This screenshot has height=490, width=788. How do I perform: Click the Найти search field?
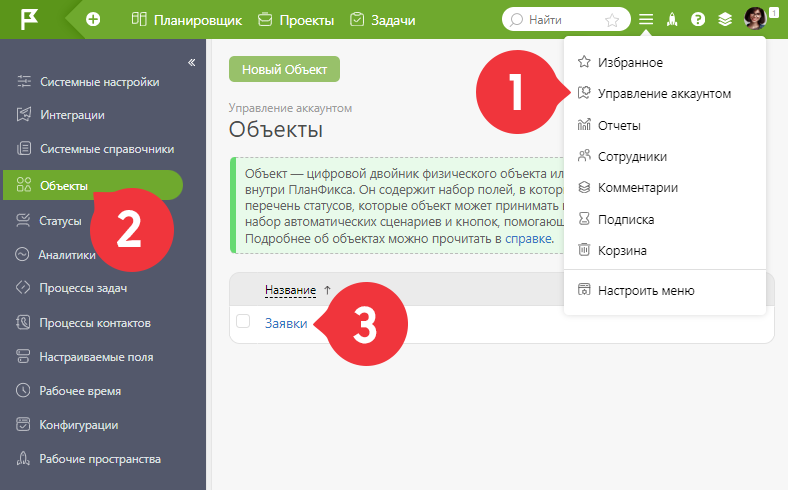coord(566,20)
